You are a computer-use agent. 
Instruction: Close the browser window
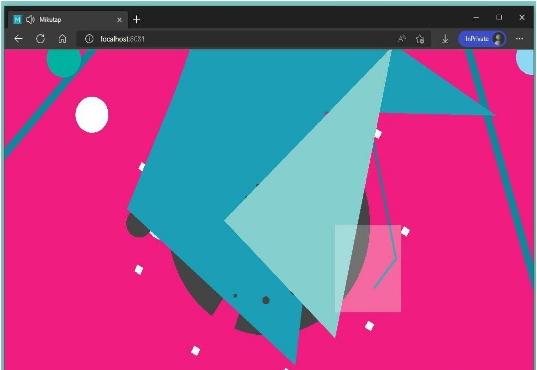coord(522,17)
